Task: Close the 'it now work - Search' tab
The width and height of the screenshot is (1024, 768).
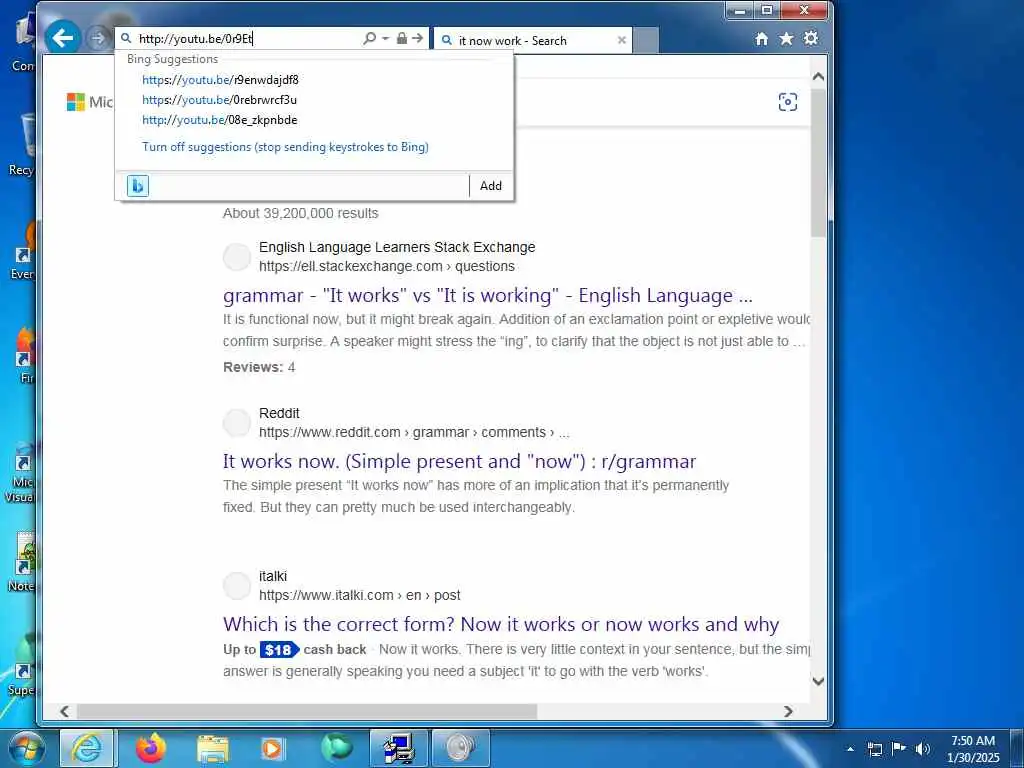Action: (622, 40)
